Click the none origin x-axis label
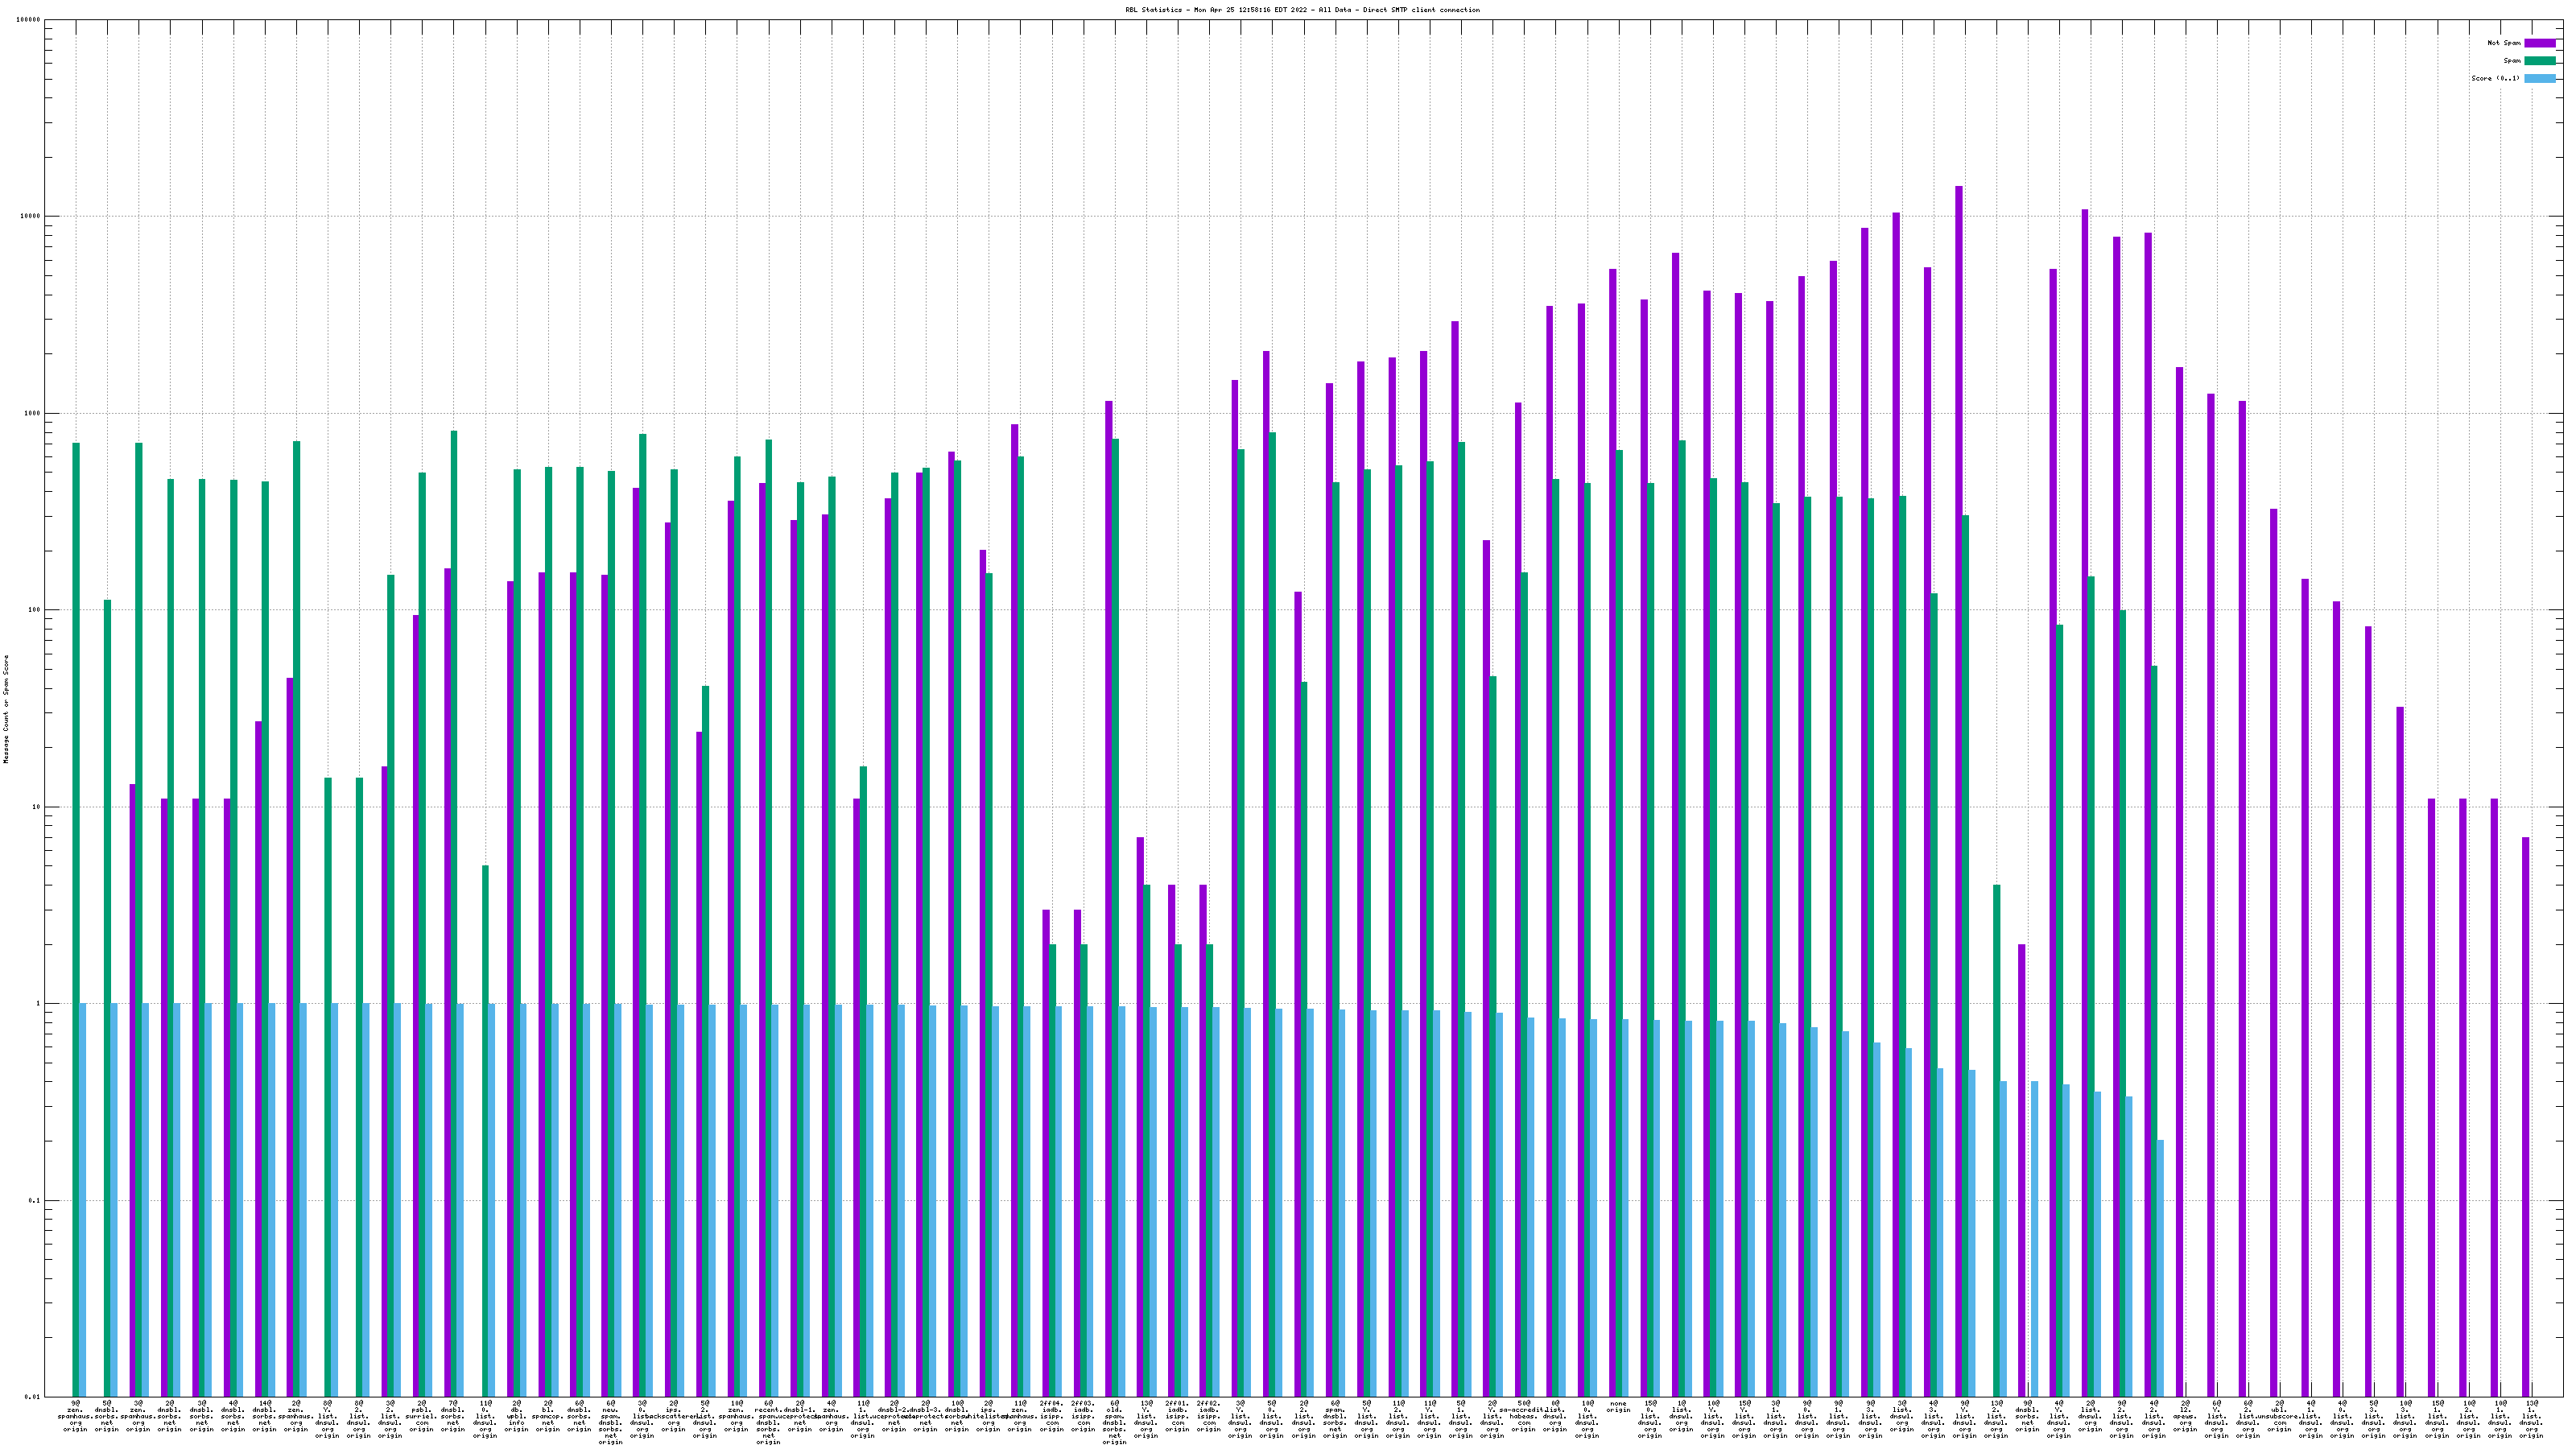Screen dimensions: 2576x1449 point(1618,1407)
